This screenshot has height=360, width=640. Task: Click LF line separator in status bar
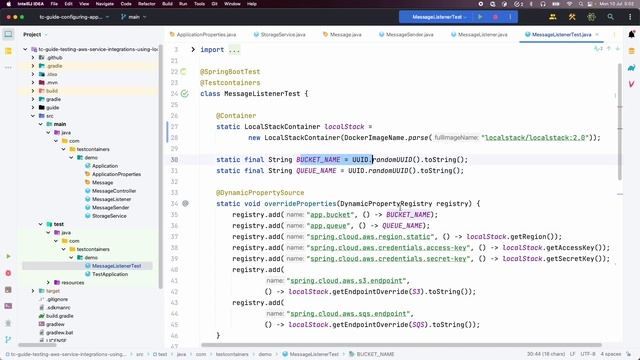(572, 354)
